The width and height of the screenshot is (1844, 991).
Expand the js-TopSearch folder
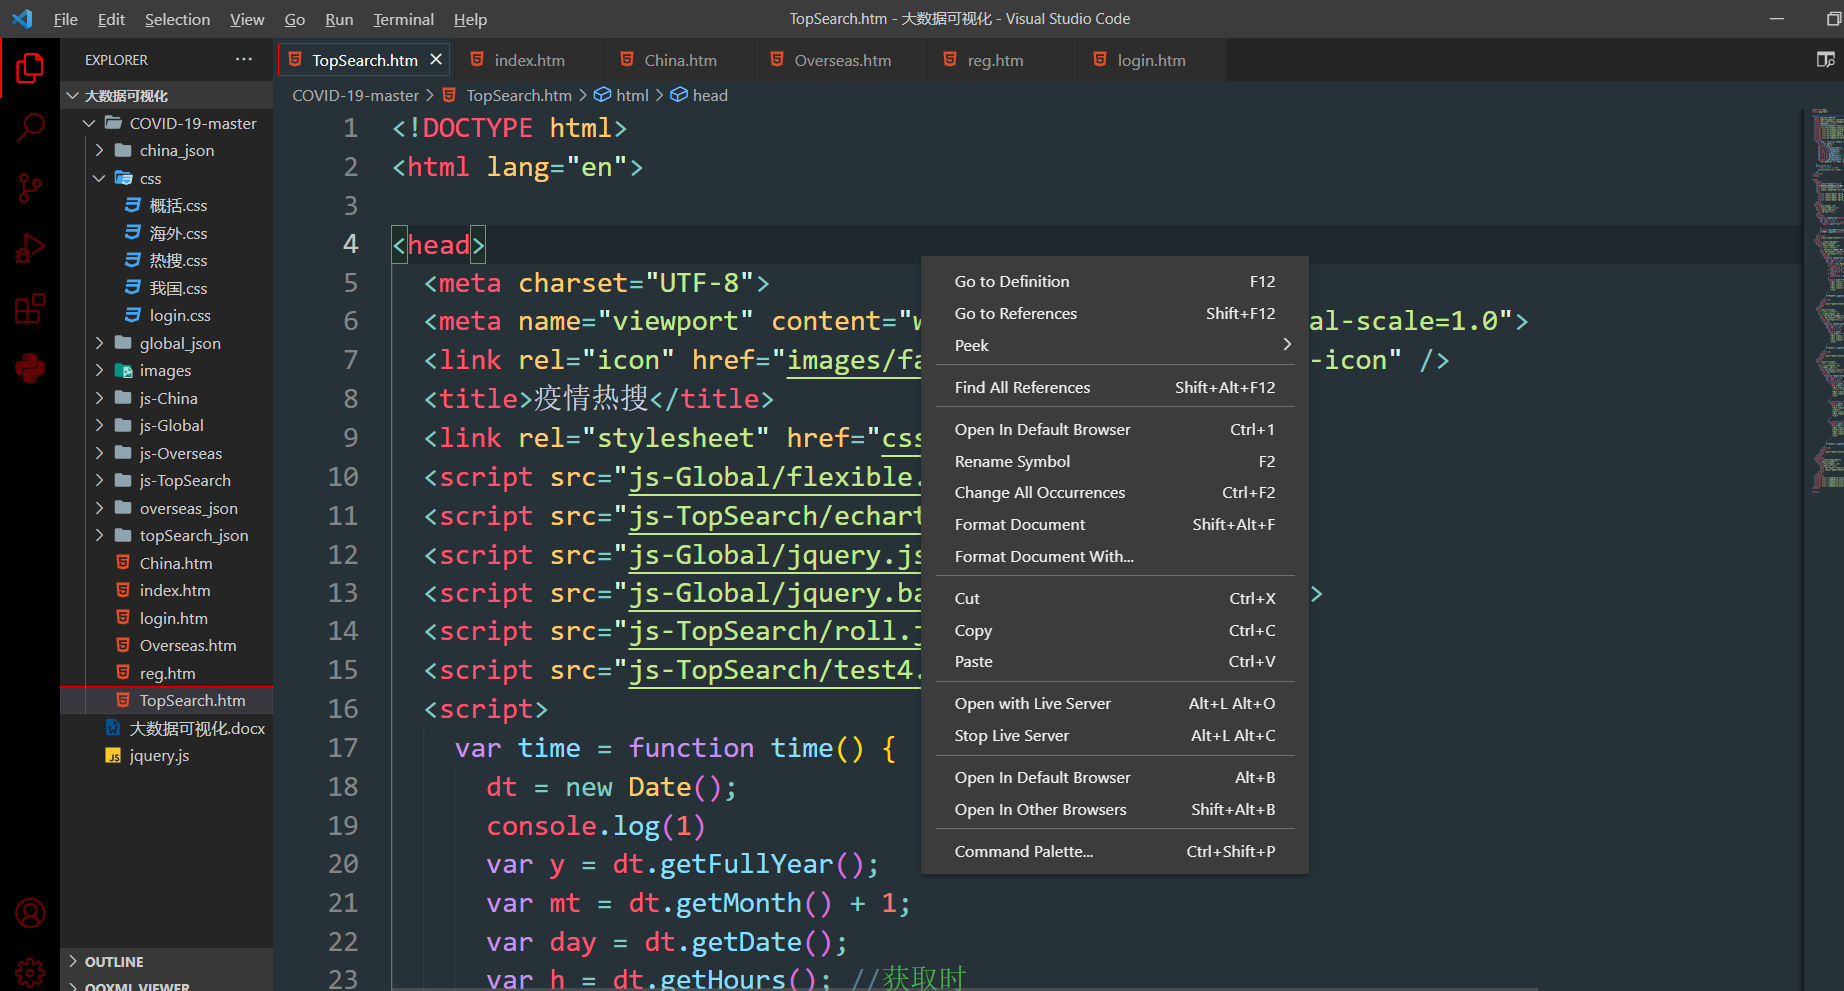(x=99, y=481)
